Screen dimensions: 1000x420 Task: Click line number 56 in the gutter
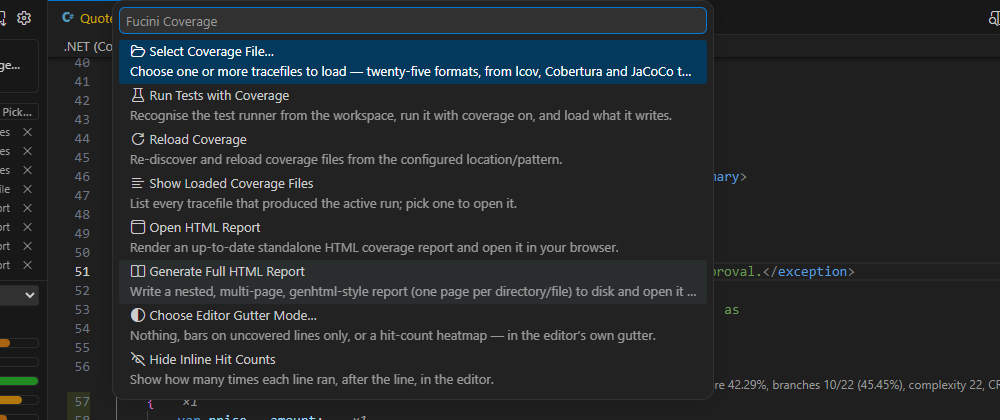[x=82, y=366]
